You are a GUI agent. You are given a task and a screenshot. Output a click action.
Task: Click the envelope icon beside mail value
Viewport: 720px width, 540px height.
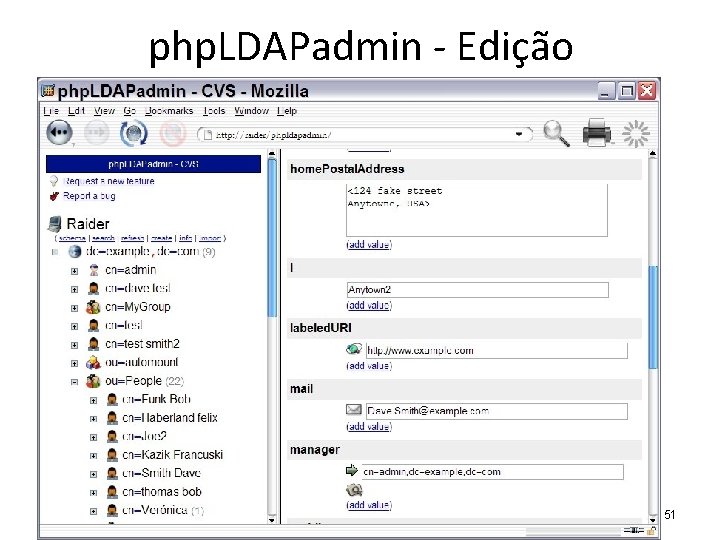pyautogui.click(x=354, y=409)
